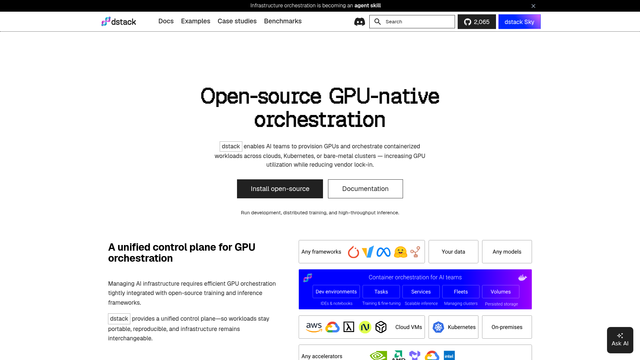
Task: Select the Volumes box
Action: (x=500, y=292)
